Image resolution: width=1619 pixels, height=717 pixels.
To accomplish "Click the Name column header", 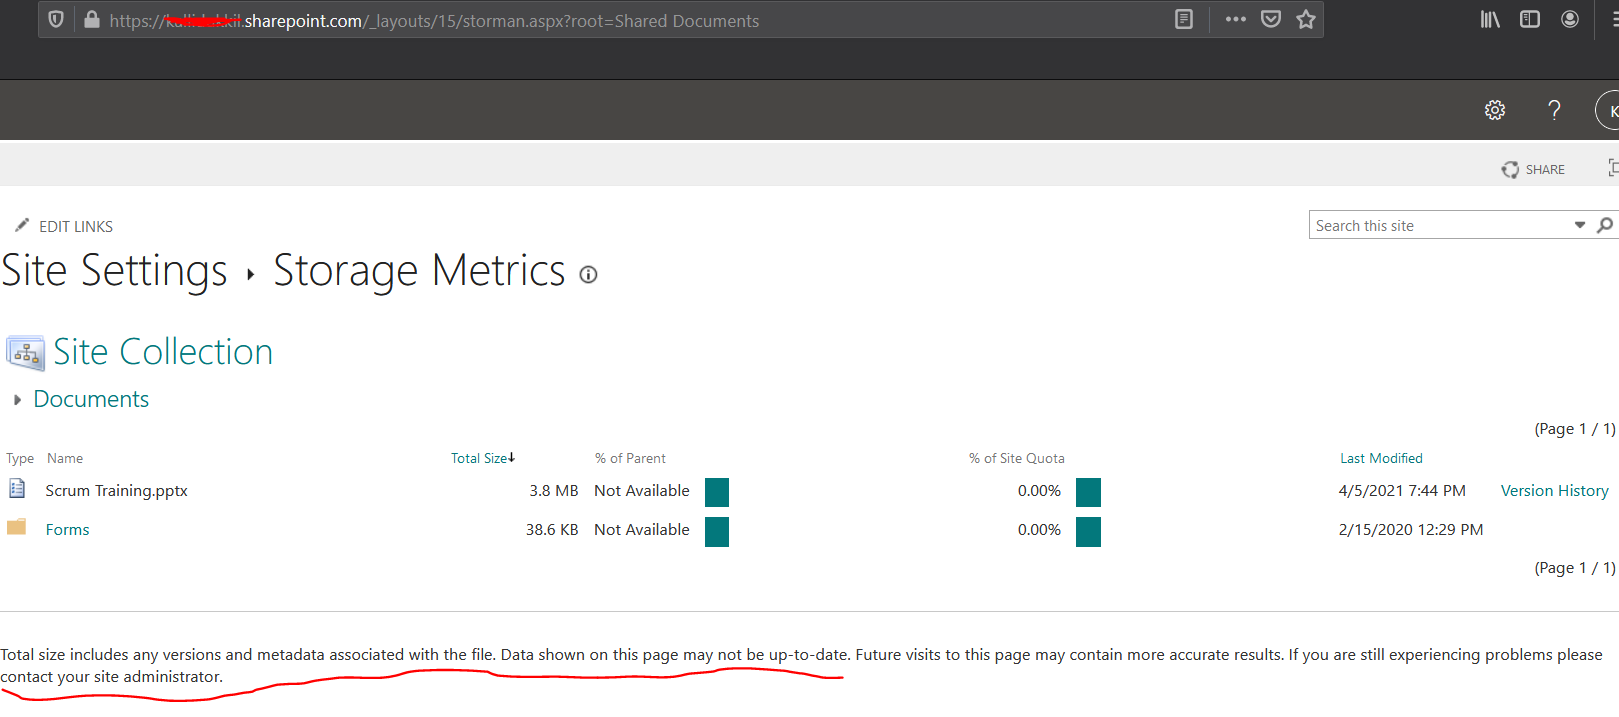I will (x=65, y=458).
